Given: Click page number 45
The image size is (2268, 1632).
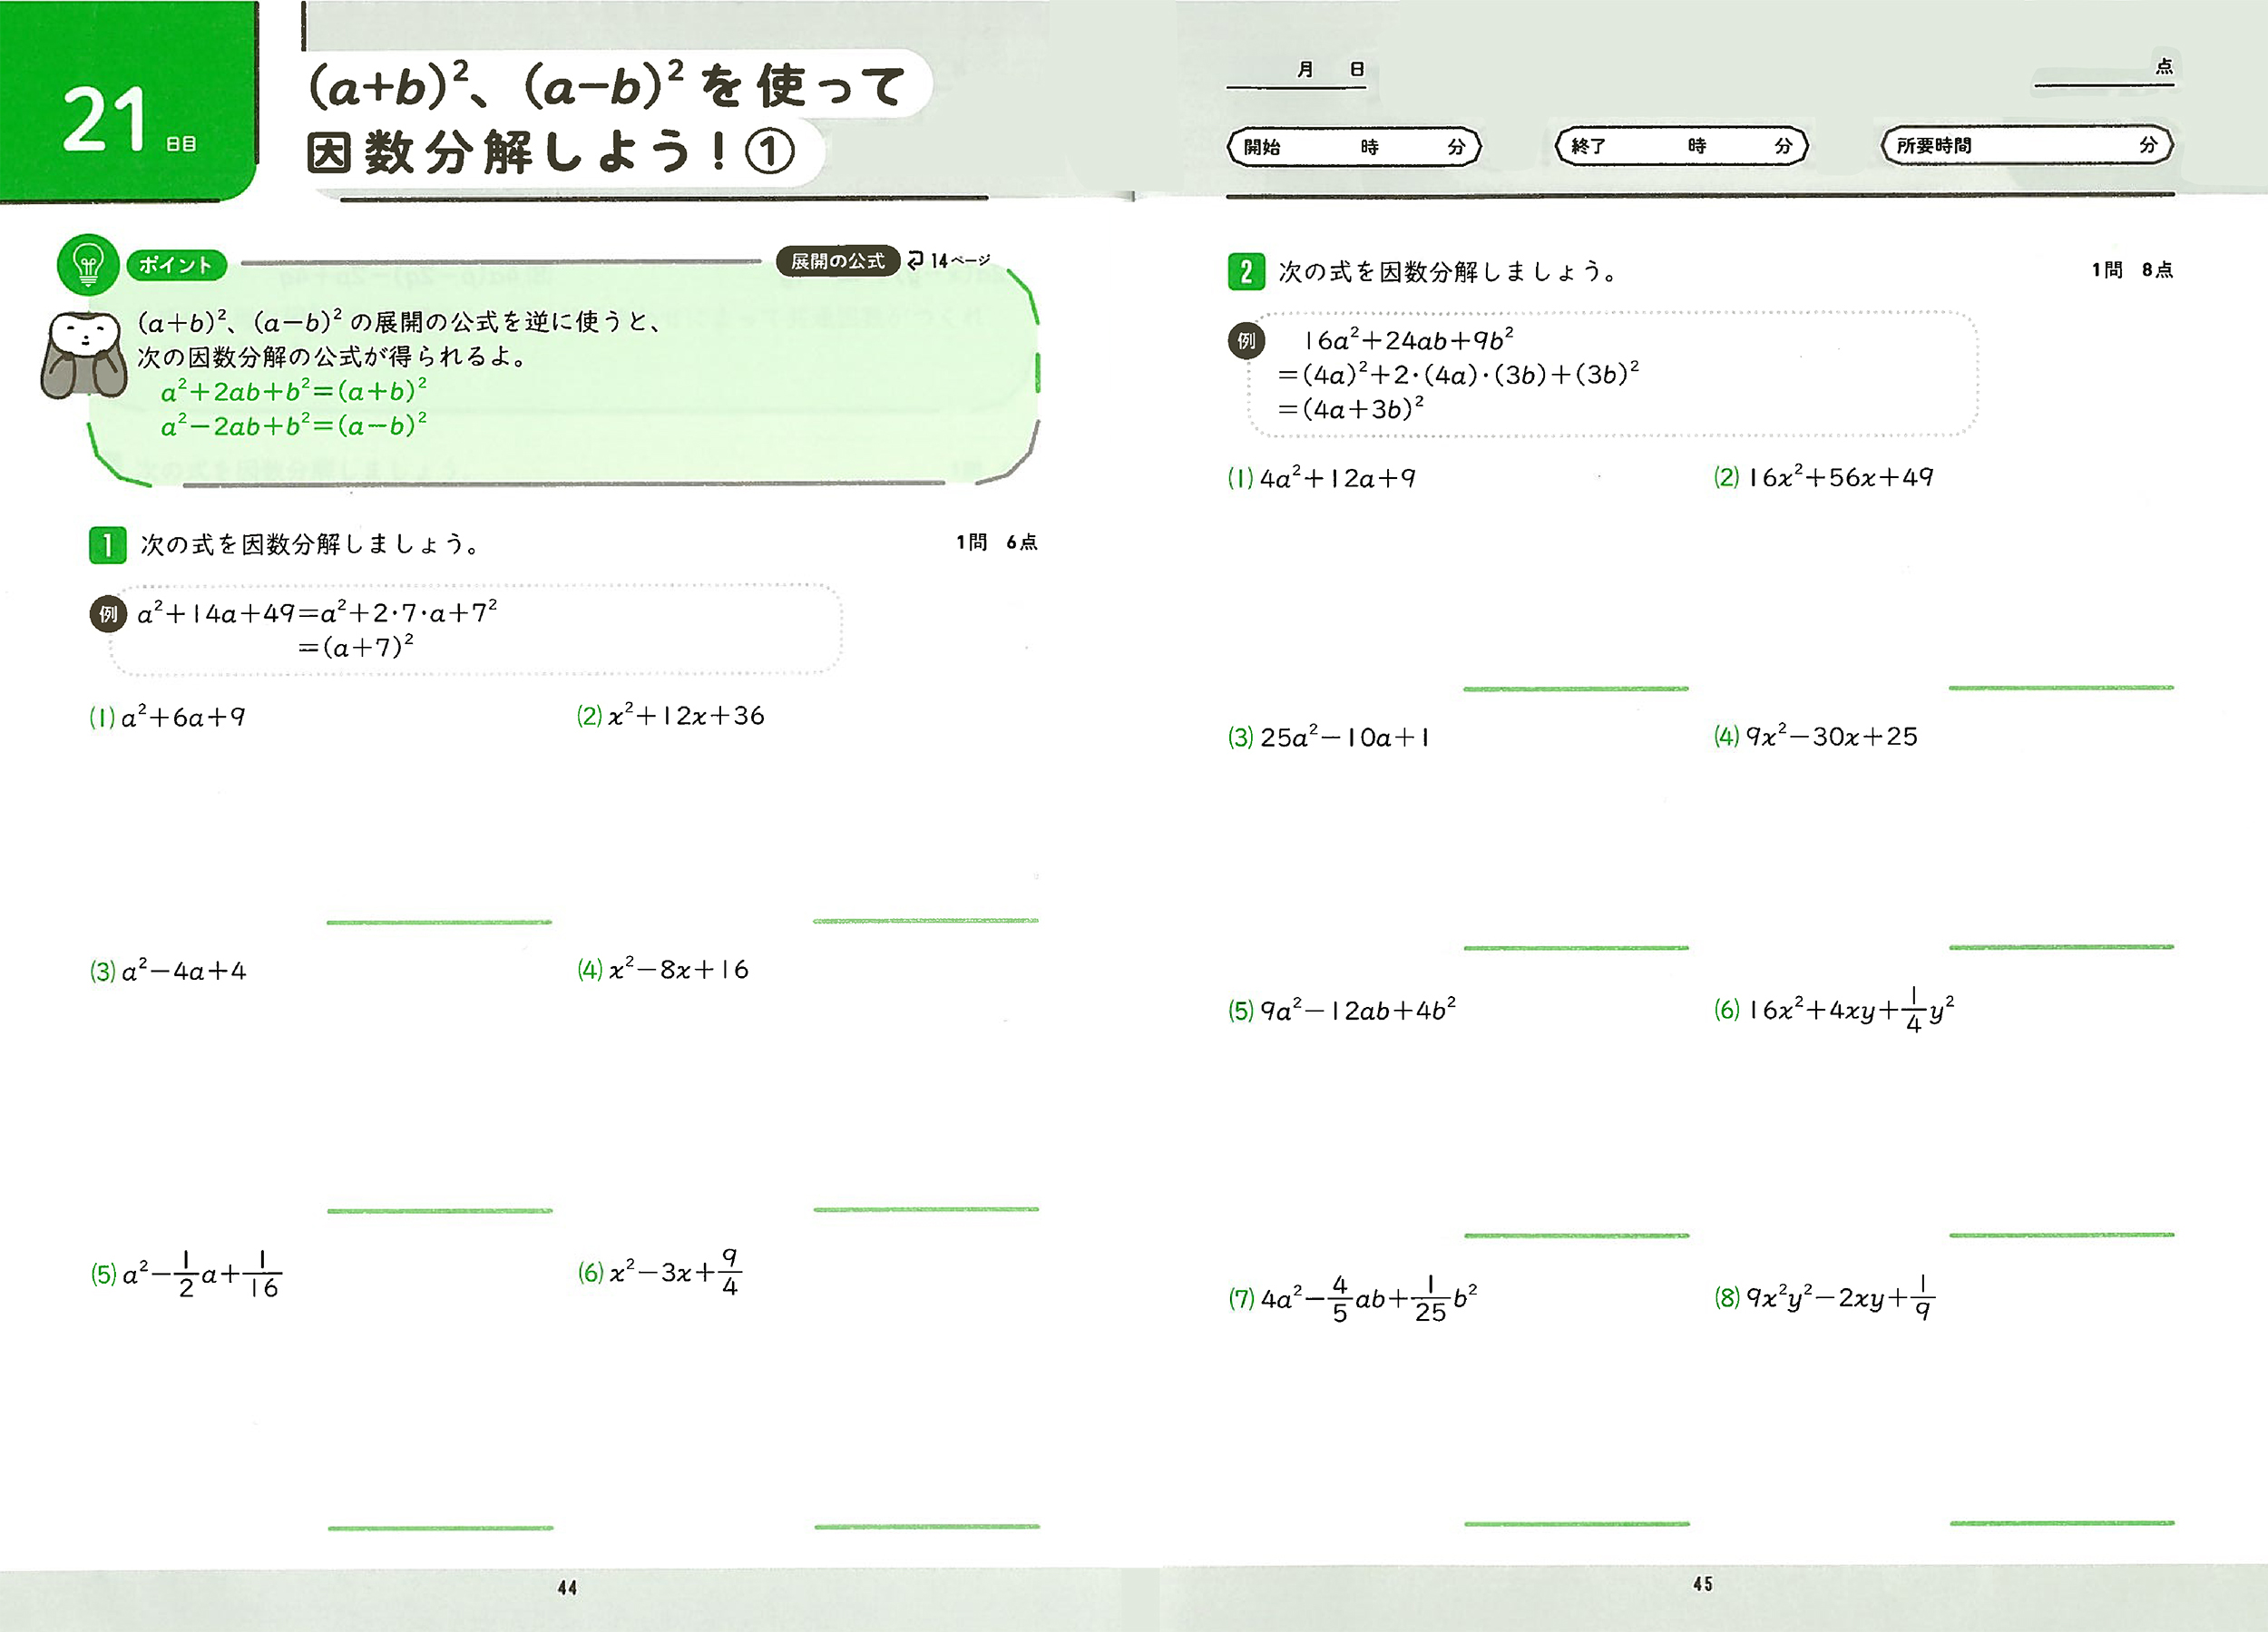Looking at the screenshot, I should 1703,1584.
